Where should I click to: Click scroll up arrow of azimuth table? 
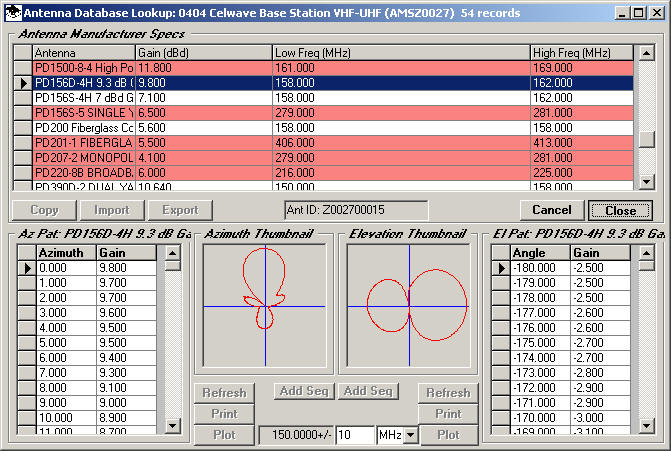click(172, 253)
